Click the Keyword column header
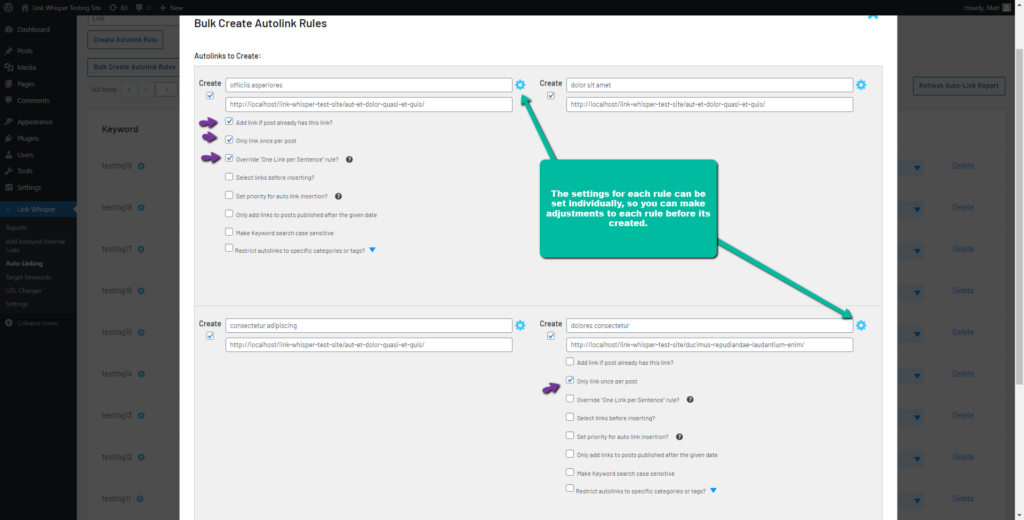This screenshot has height=520, width=1024. 120,129
